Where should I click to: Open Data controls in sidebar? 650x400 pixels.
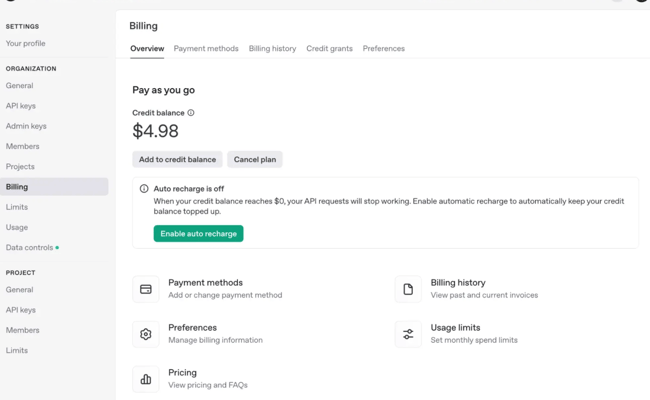pos(29,247)
